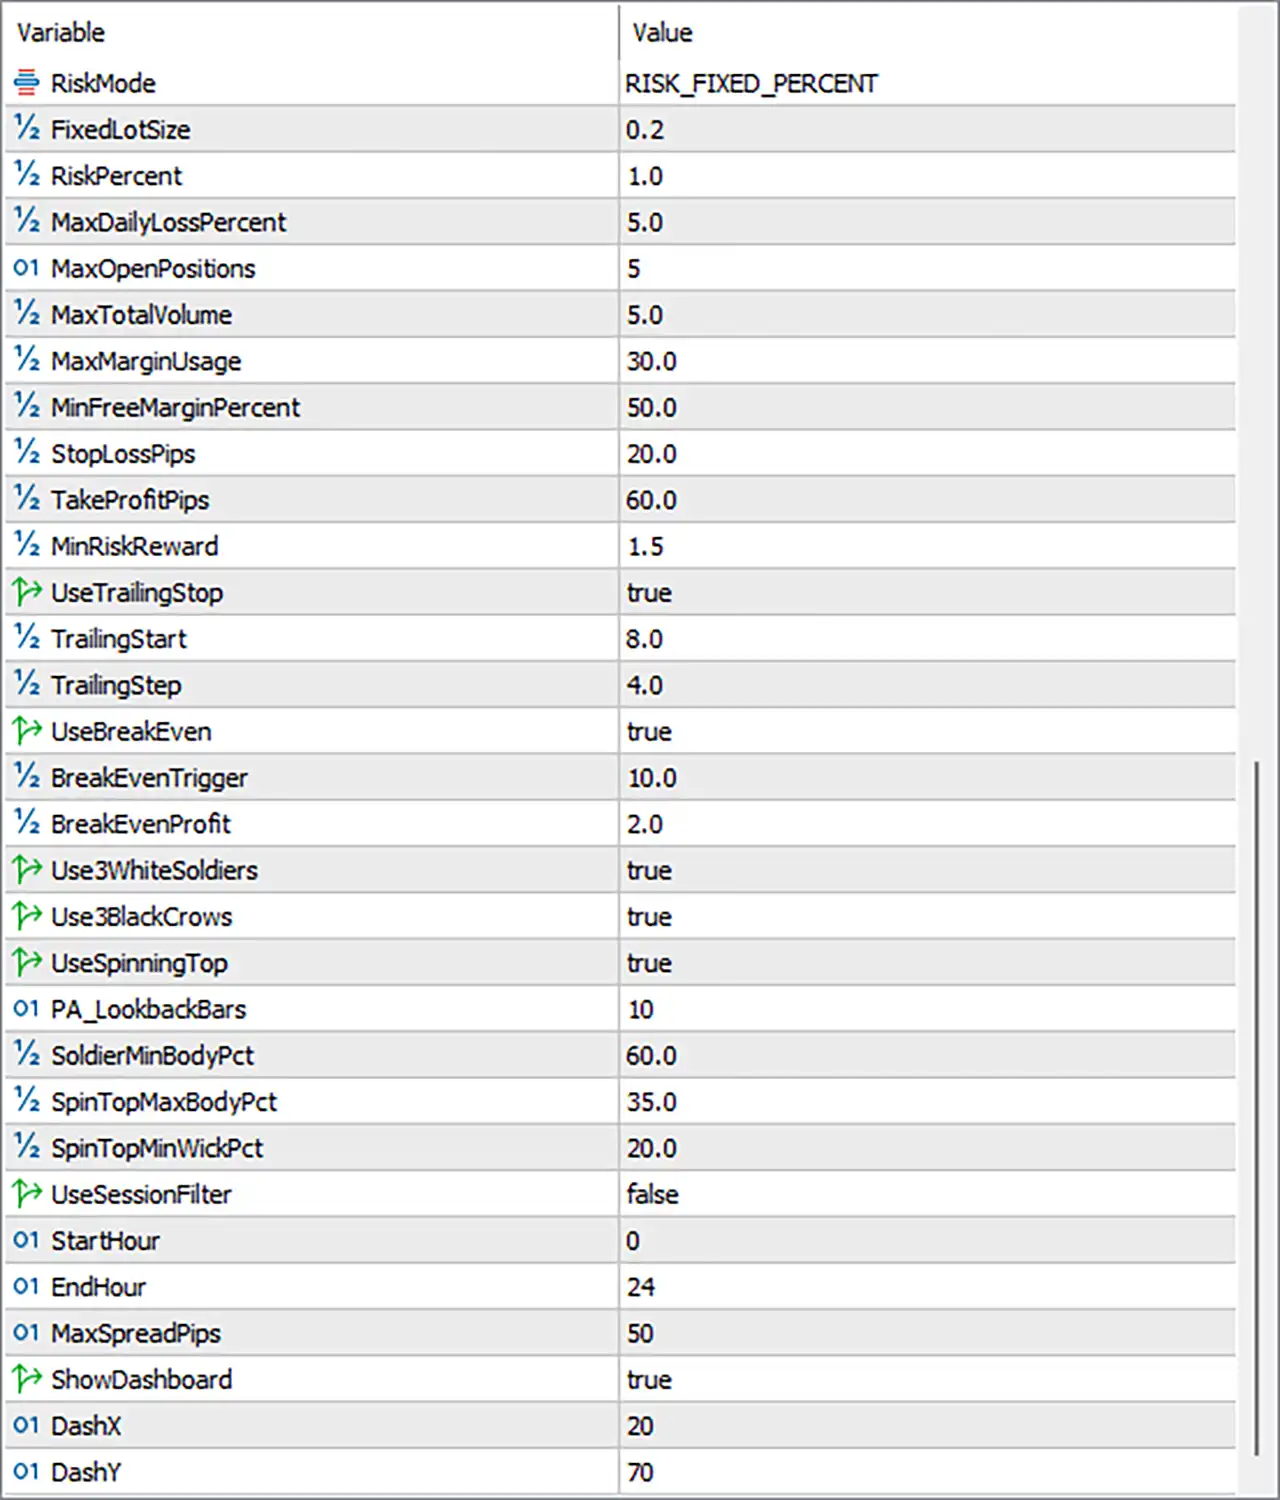
Task: Open the Use3BlackCrows true/false selector
Action: tap(927, 916)
